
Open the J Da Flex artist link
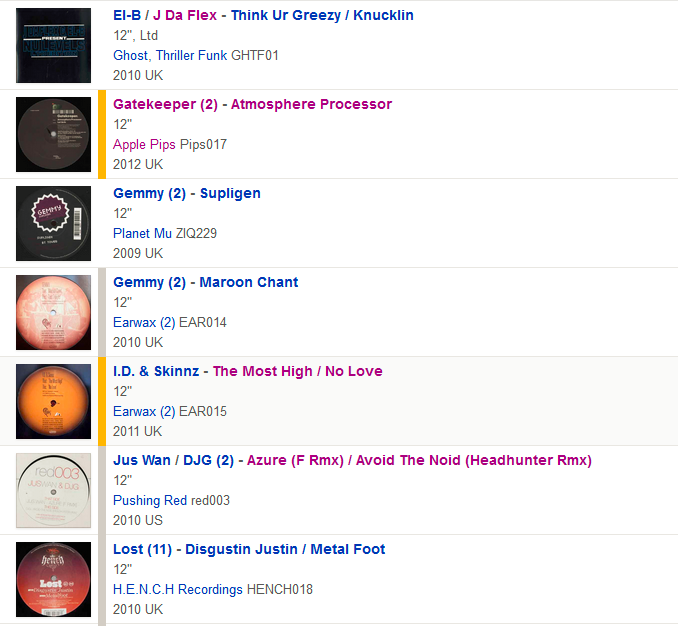coord(185,15)
